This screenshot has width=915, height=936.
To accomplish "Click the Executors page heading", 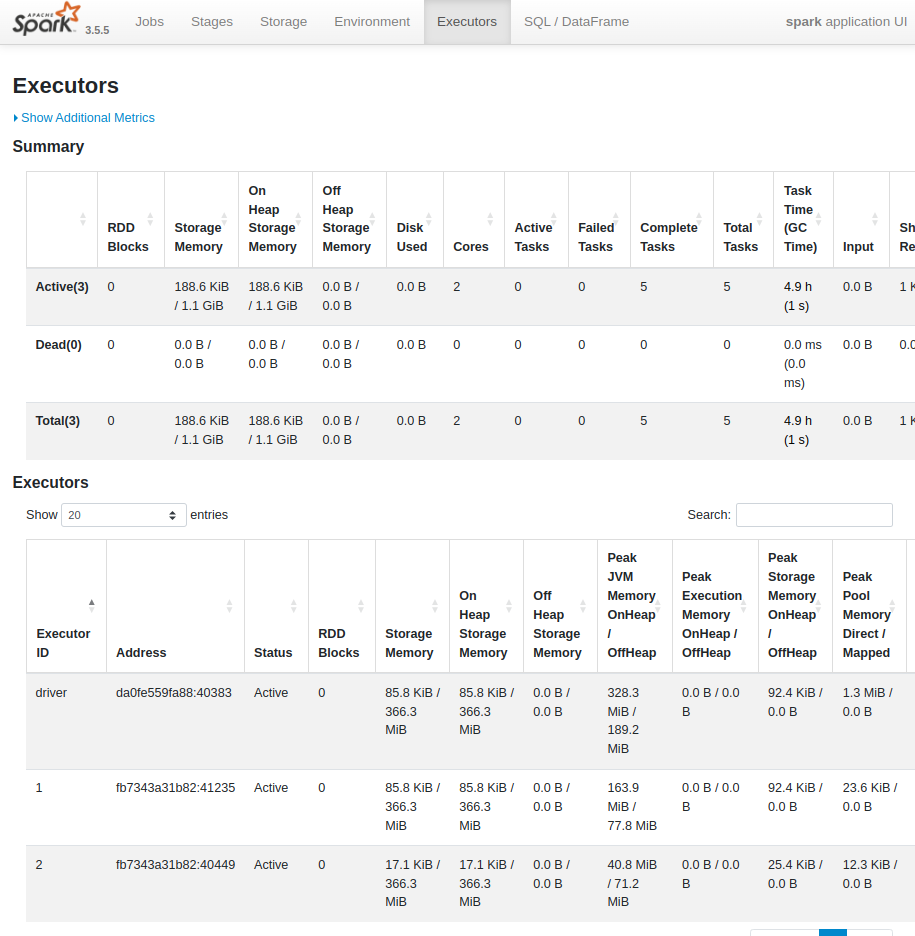I will coord(66,85).
